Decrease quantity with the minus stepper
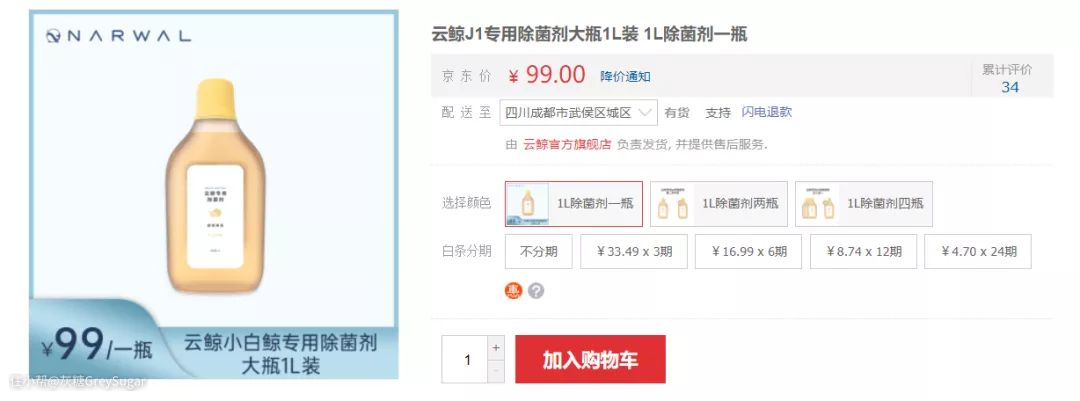This screenshot has width=1080, height=401. [496, 371]
